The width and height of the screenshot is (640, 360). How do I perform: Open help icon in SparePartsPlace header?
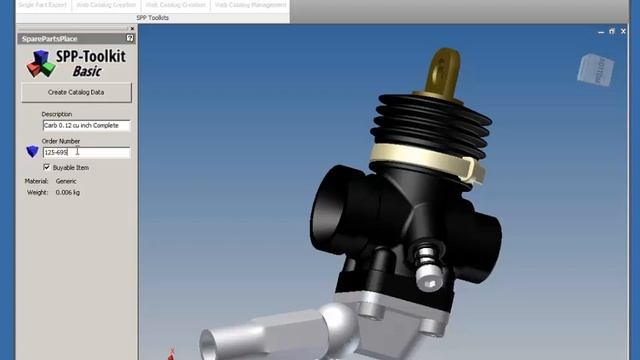[x=129, y=38]
